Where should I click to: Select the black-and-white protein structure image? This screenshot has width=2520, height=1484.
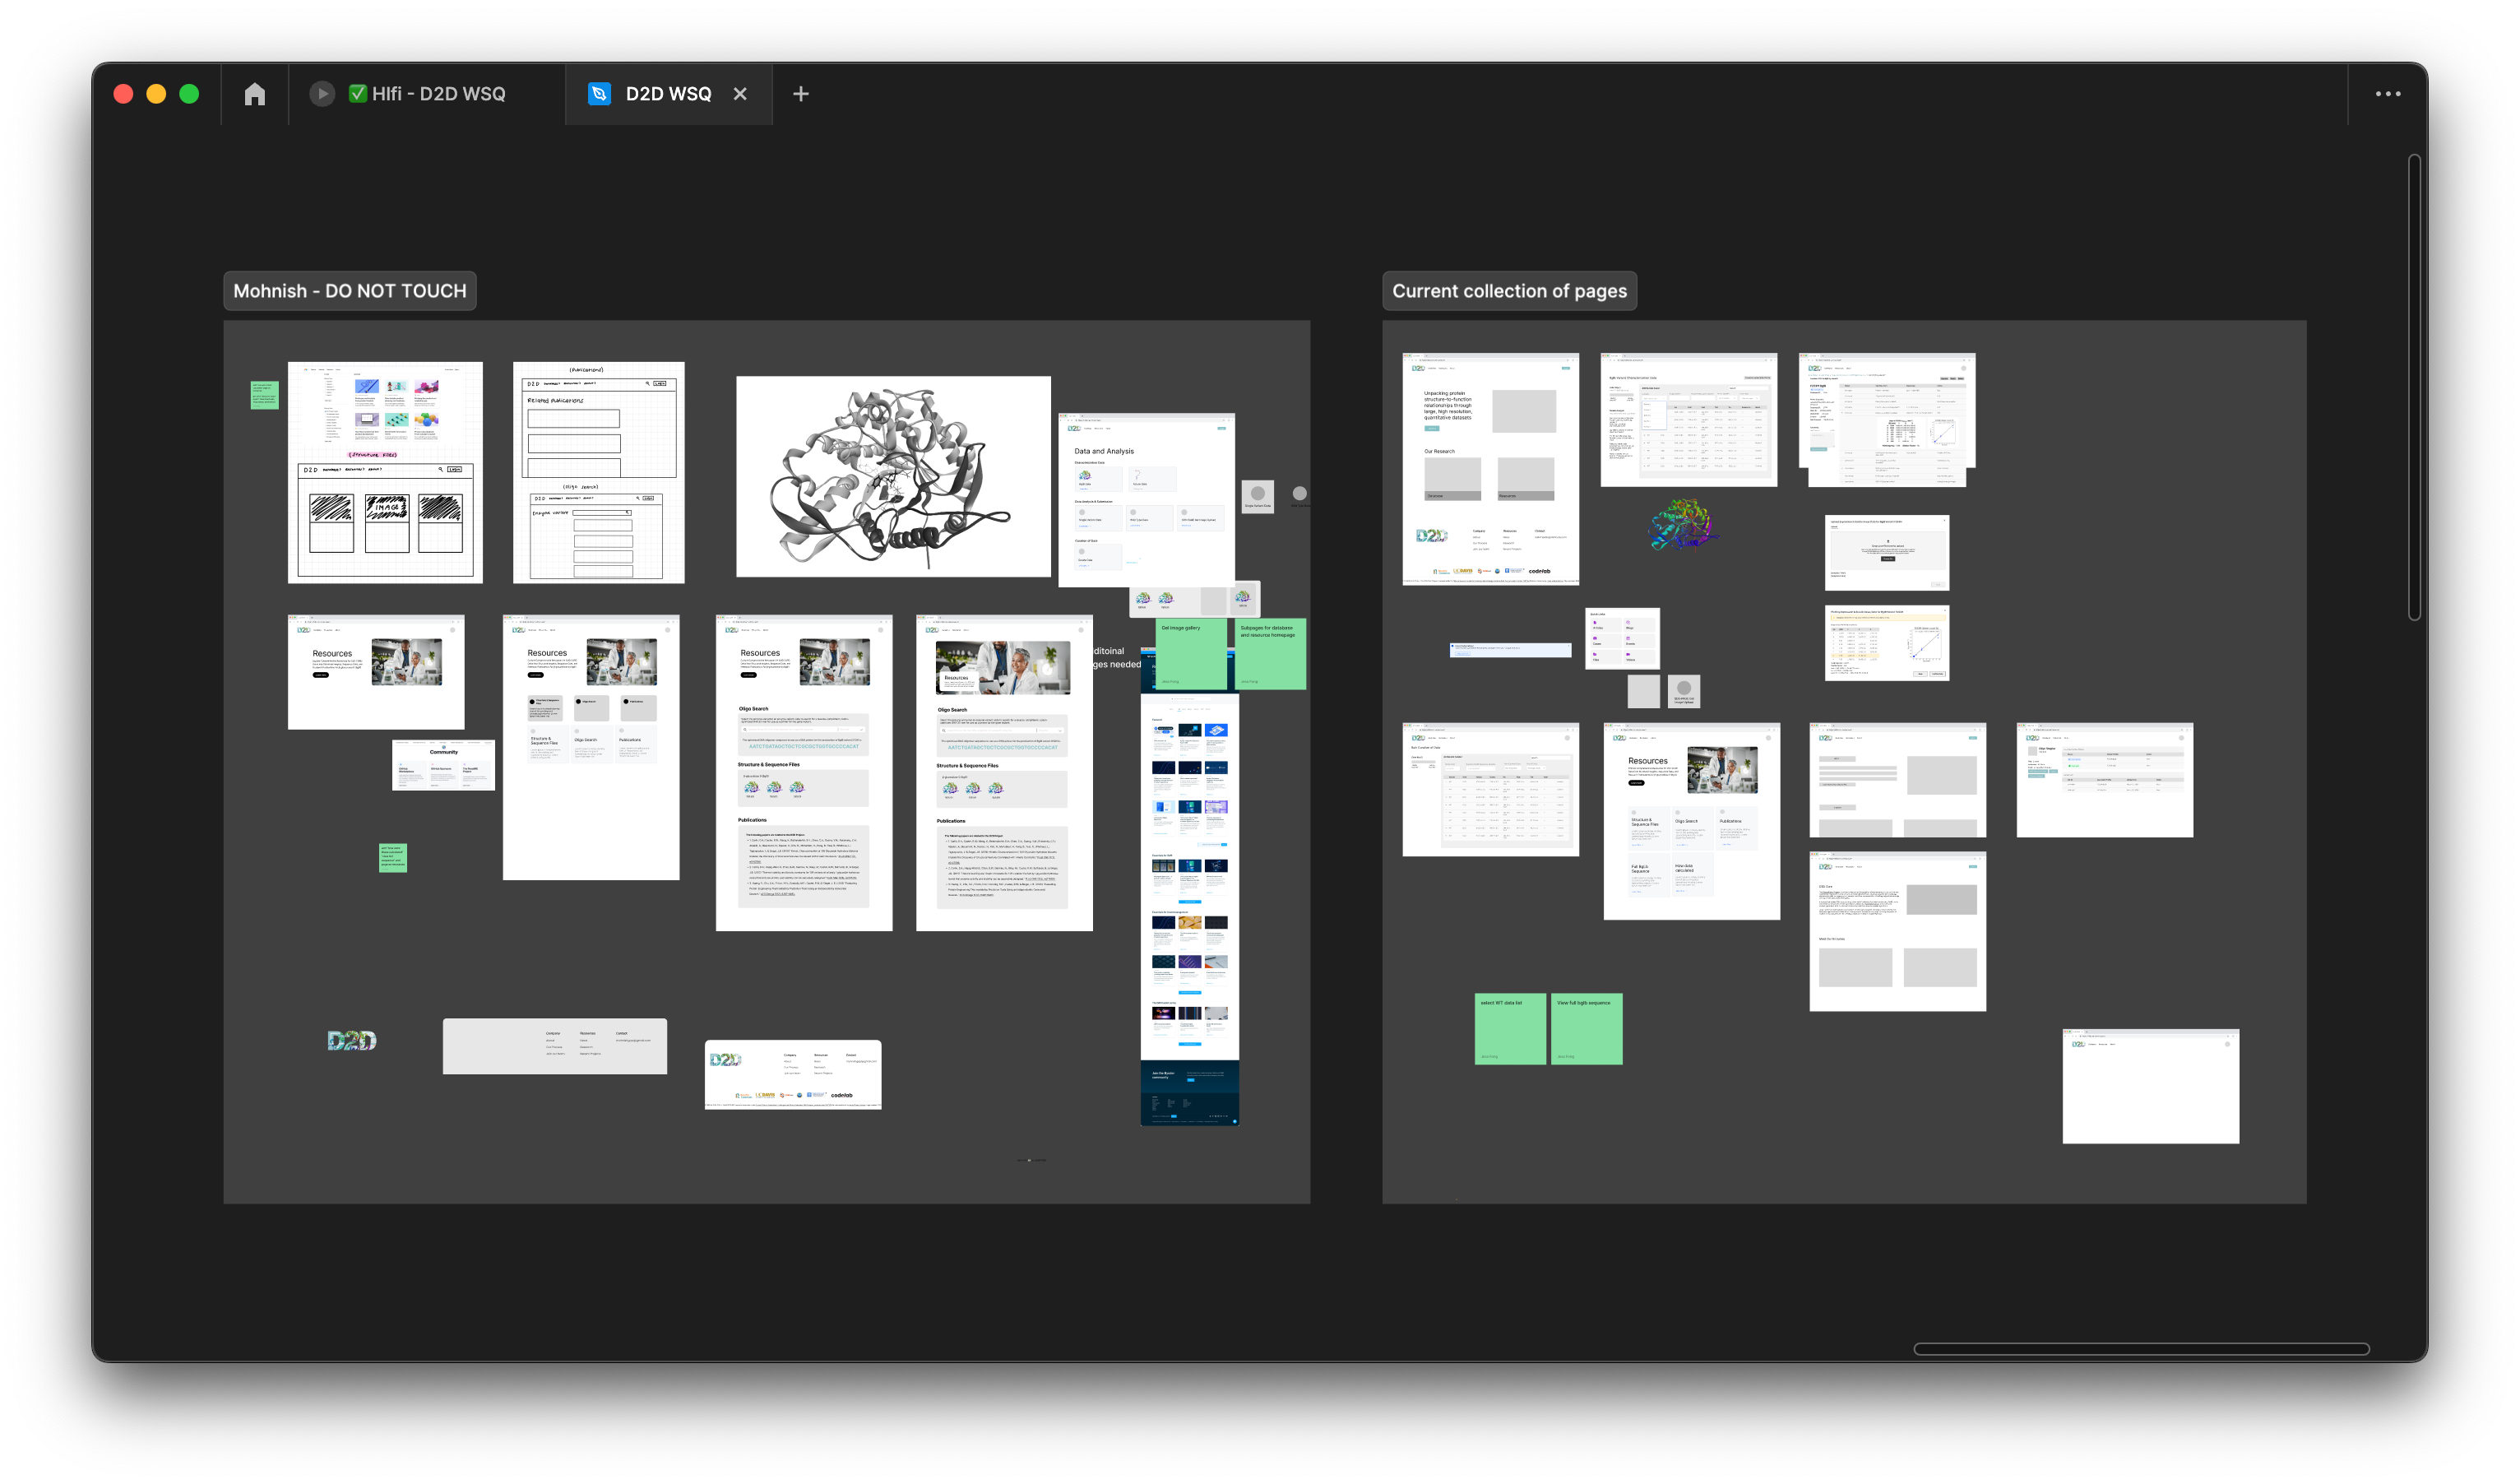pos(892,476)
